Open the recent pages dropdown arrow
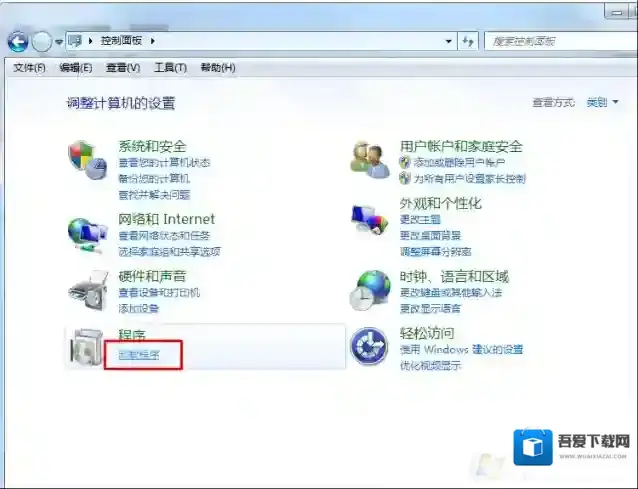The image size is (638, 489). 59,42
